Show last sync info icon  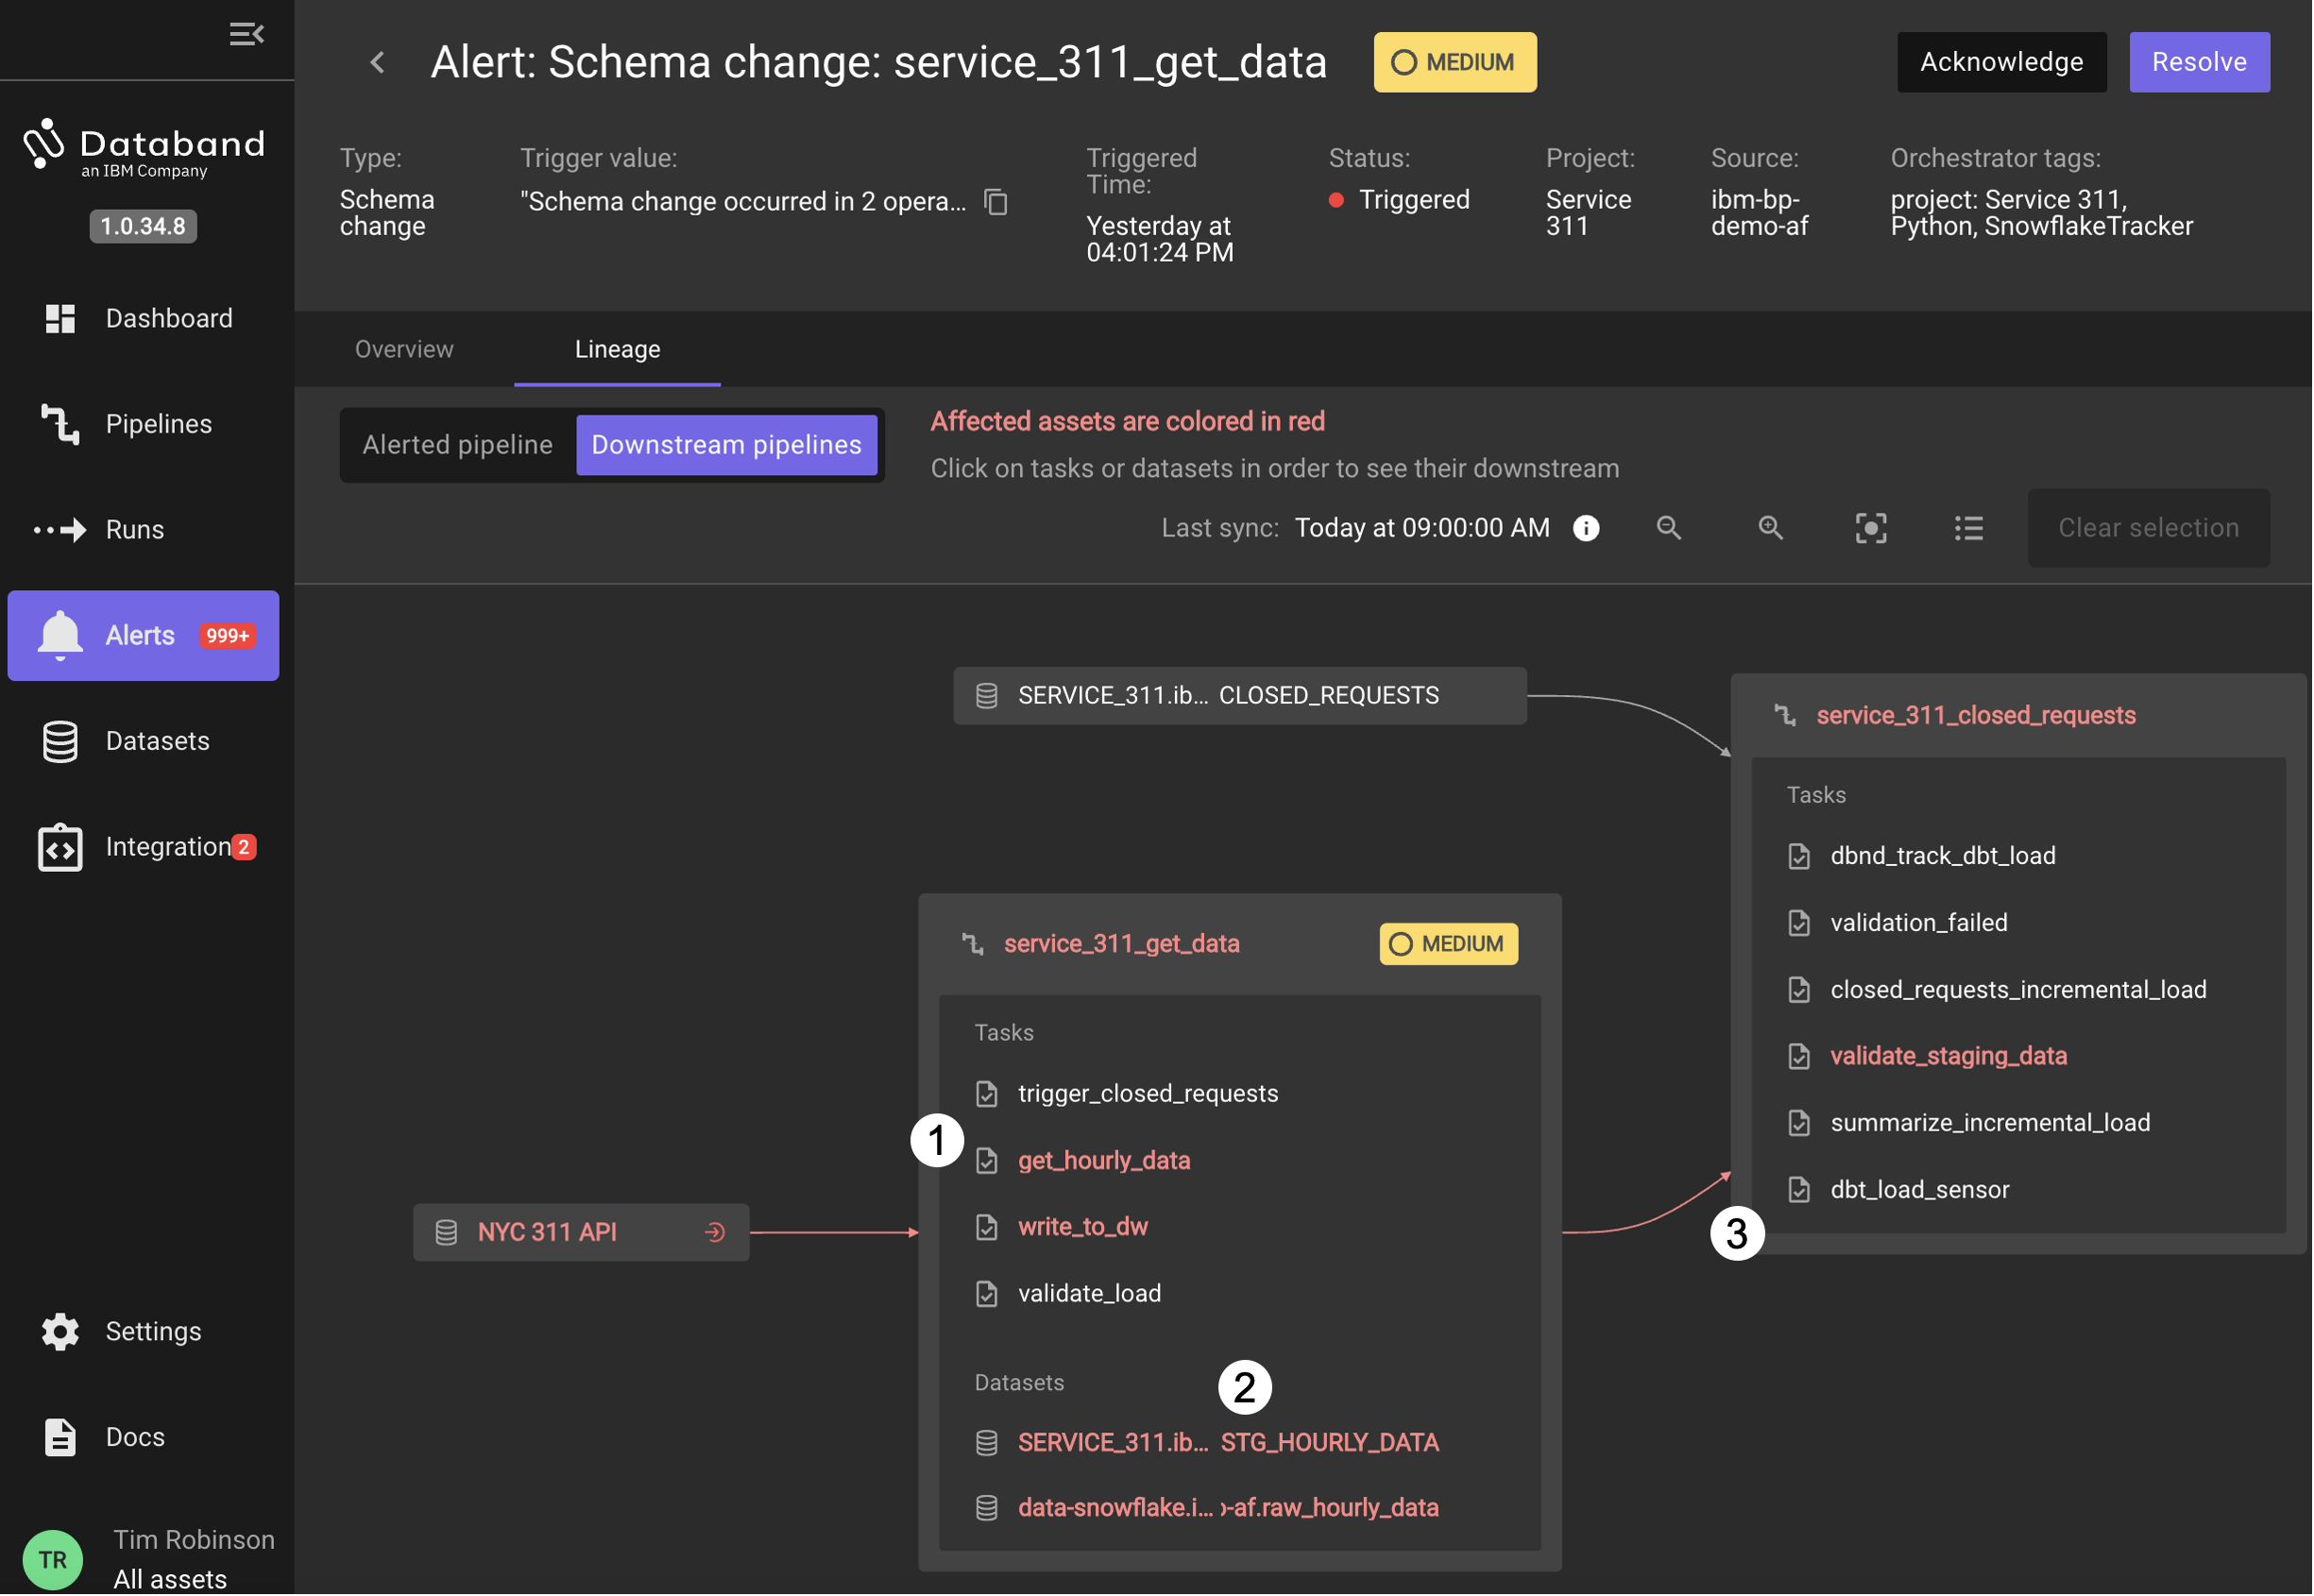coord(1587,528)
